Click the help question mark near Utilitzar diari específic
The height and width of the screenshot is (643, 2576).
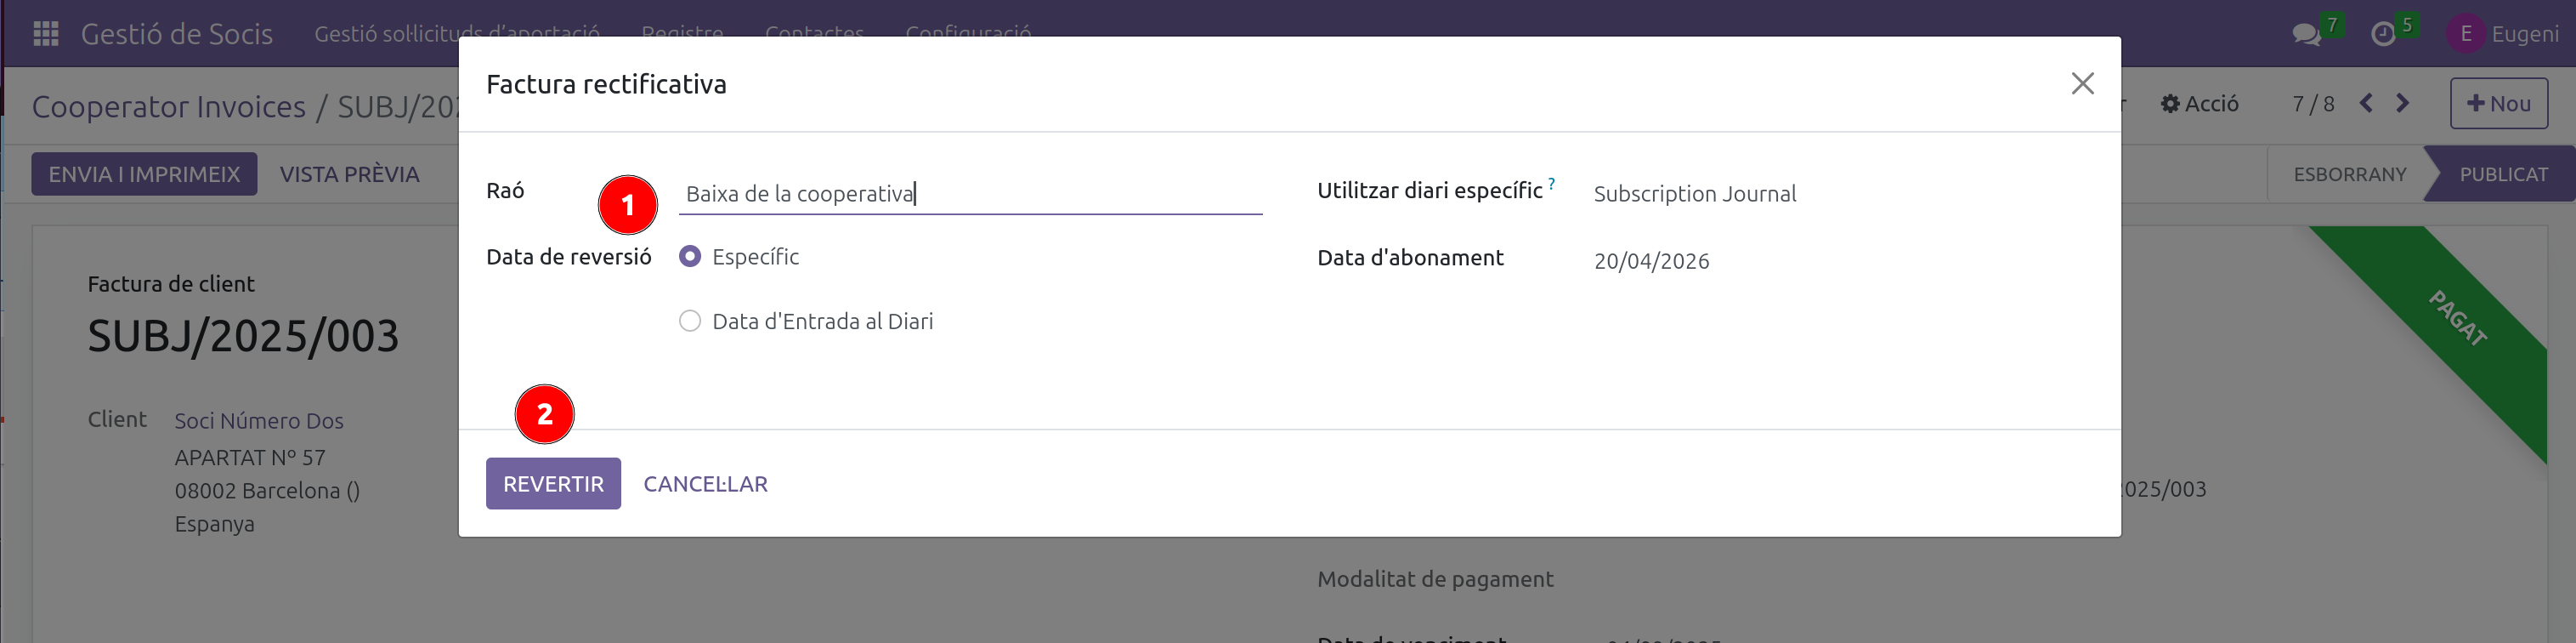point(1551,182)
